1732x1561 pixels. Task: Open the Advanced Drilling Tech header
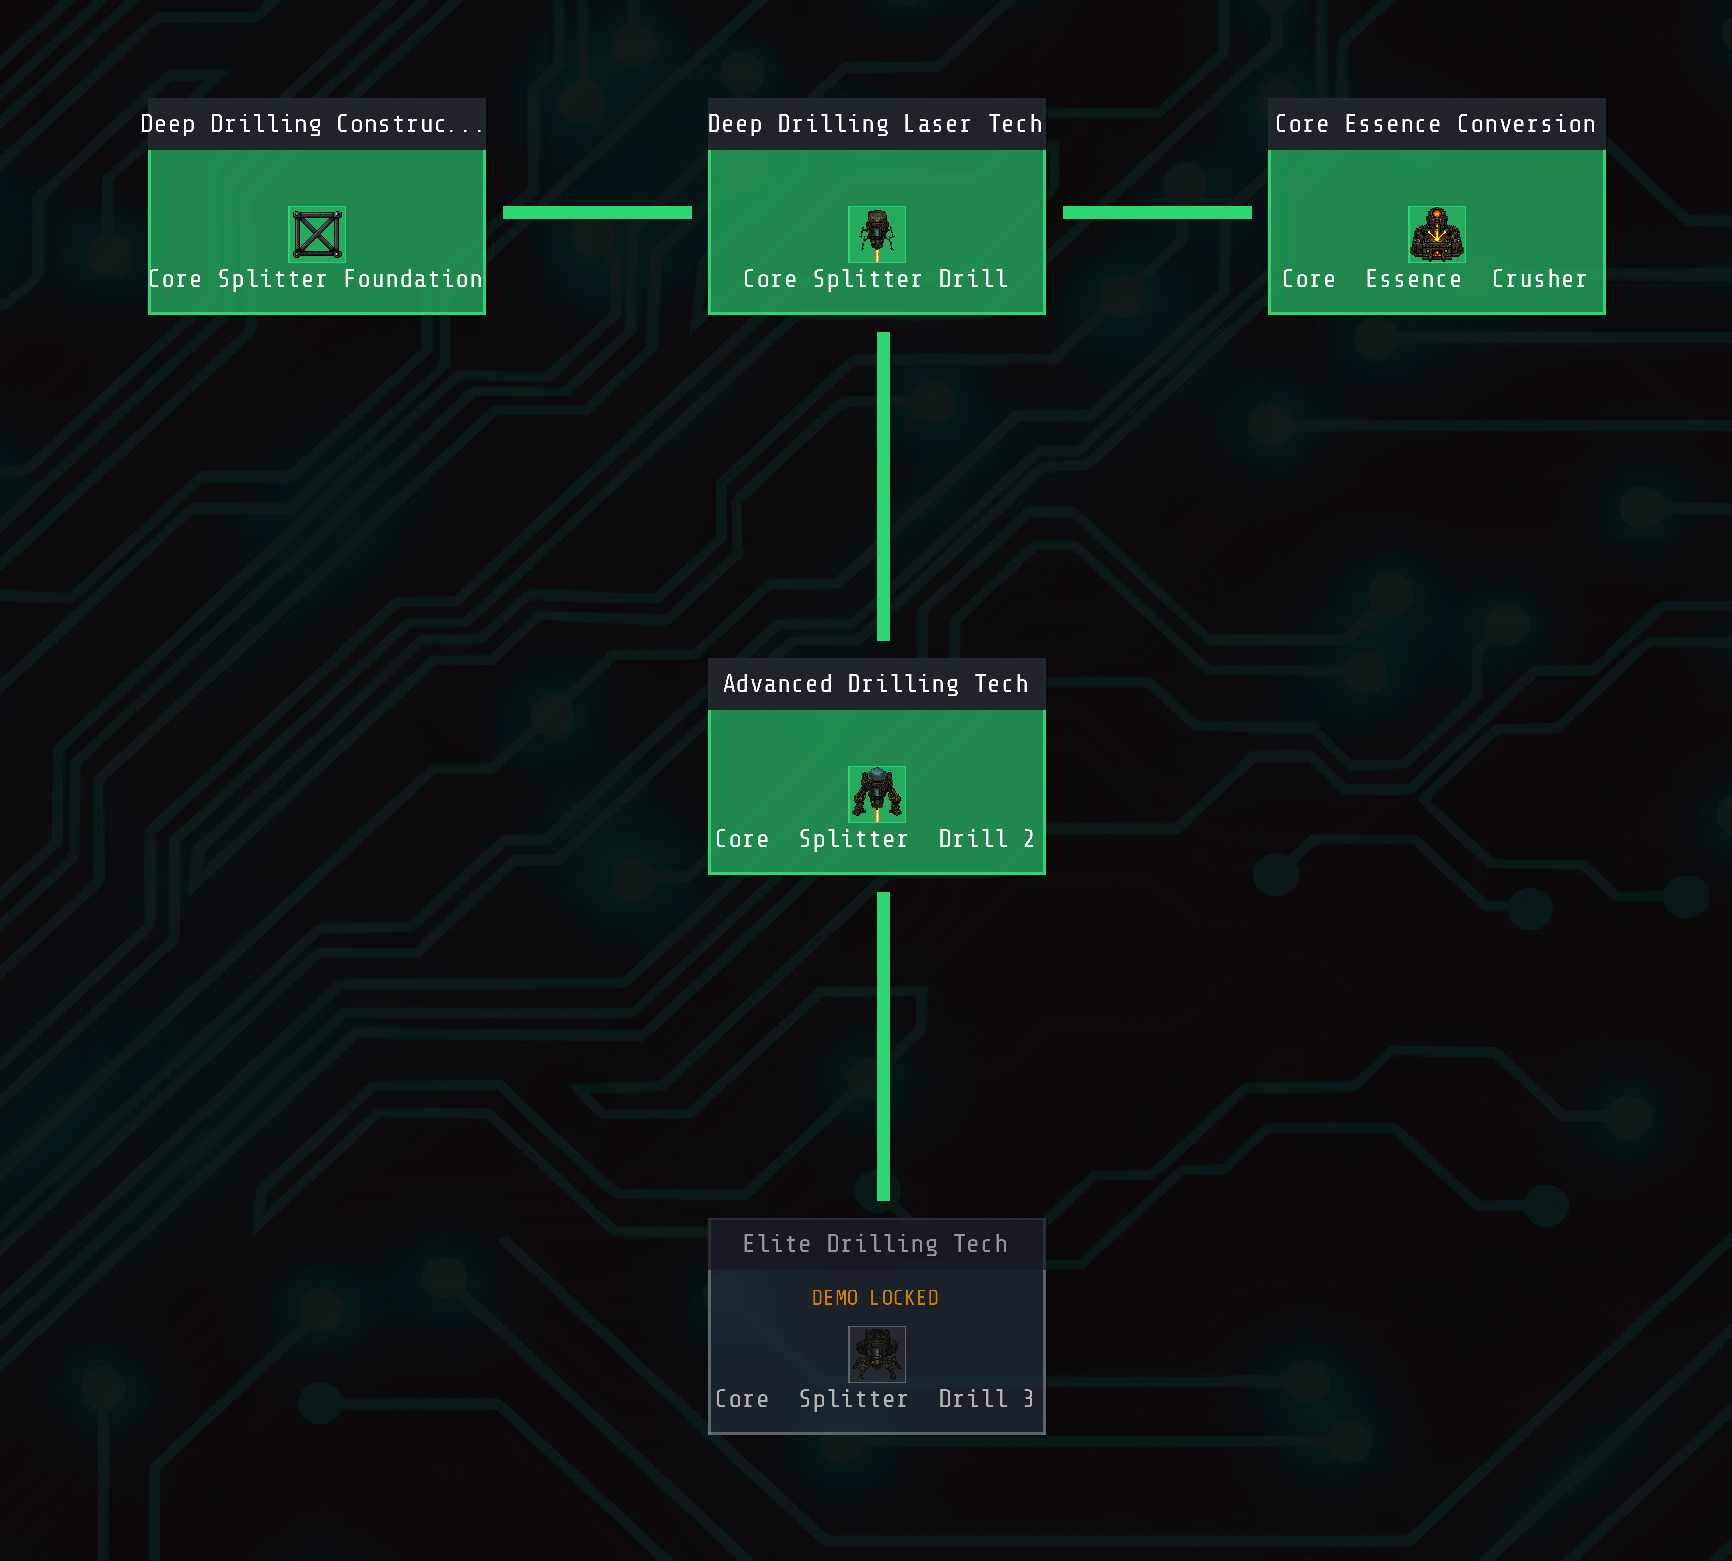(x=877, y=684)
